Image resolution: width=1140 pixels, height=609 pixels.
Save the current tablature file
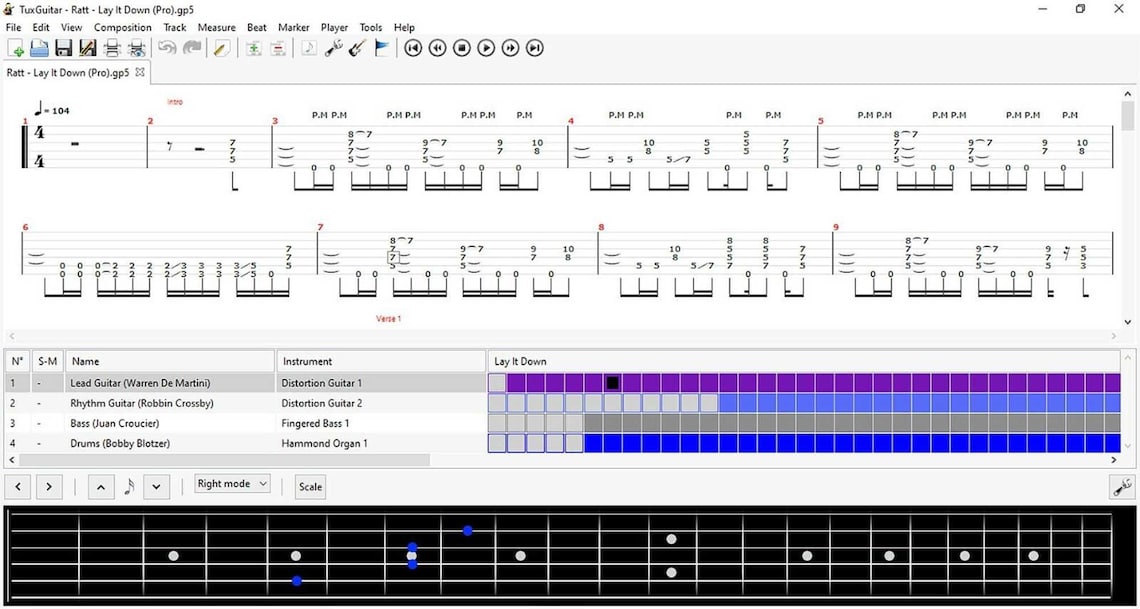tap(62, 47)
